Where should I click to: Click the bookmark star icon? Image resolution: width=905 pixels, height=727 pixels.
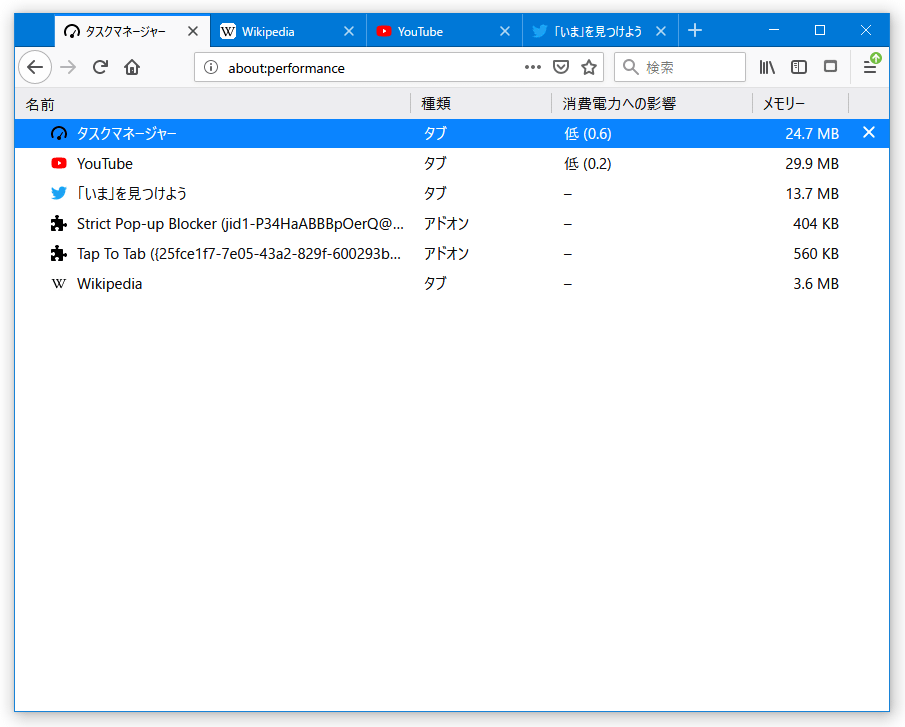pyautogui.click(x=589, y=67)
